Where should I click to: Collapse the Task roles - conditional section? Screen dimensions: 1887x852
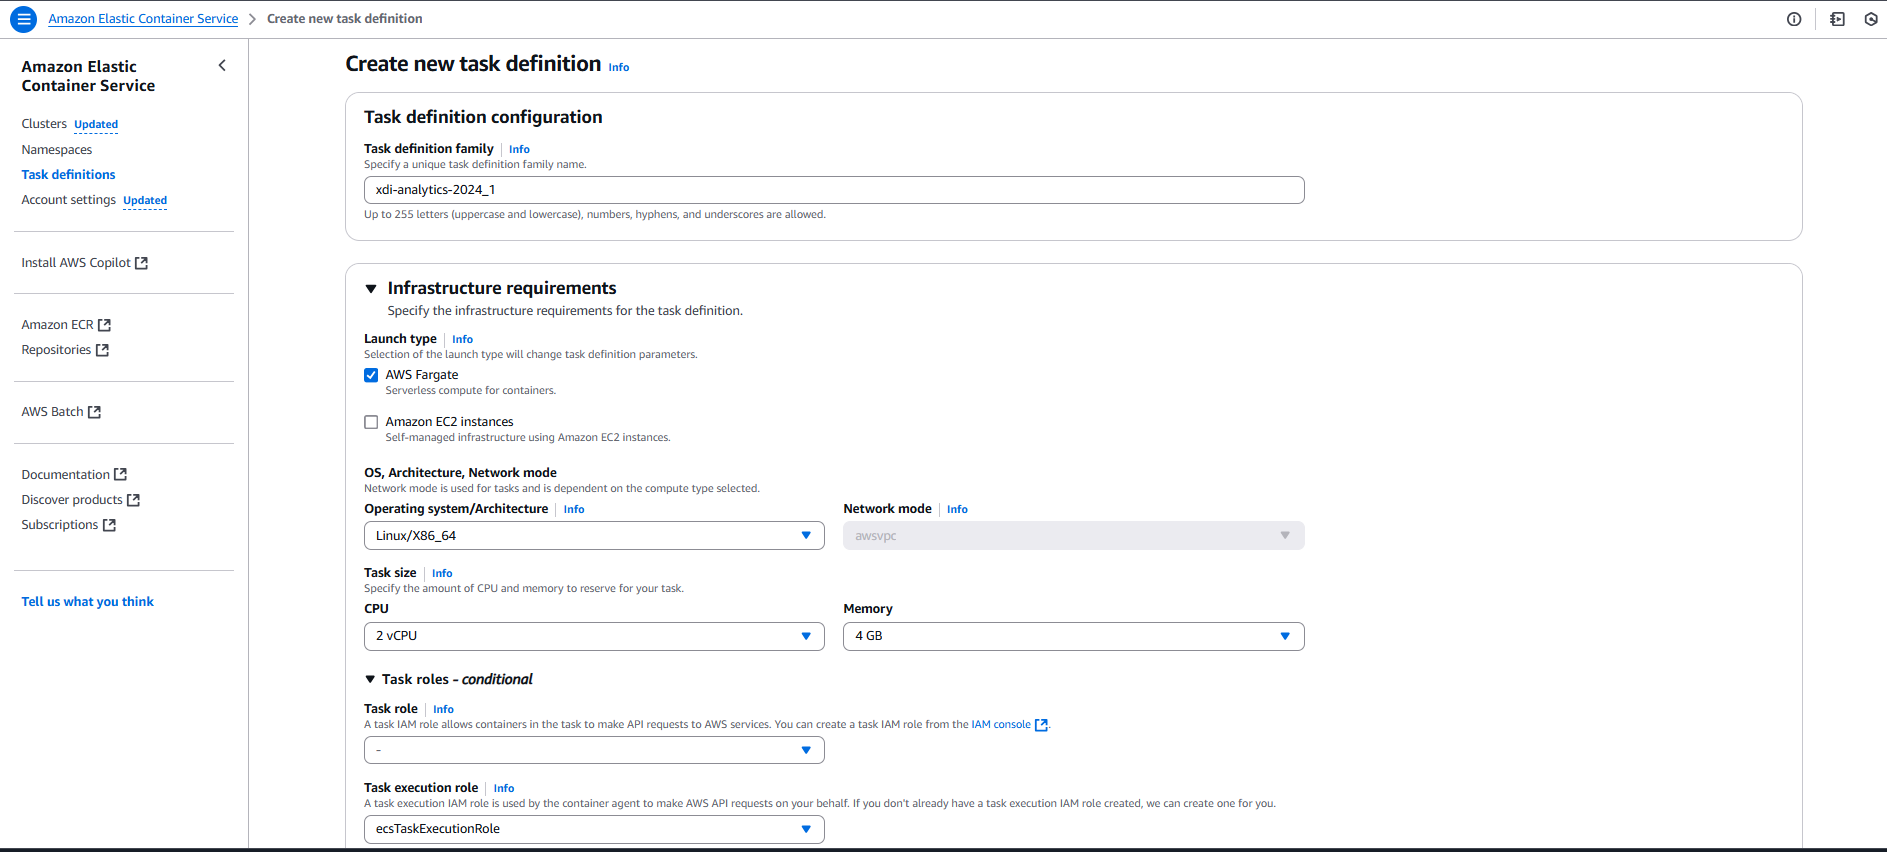point(370,679)
